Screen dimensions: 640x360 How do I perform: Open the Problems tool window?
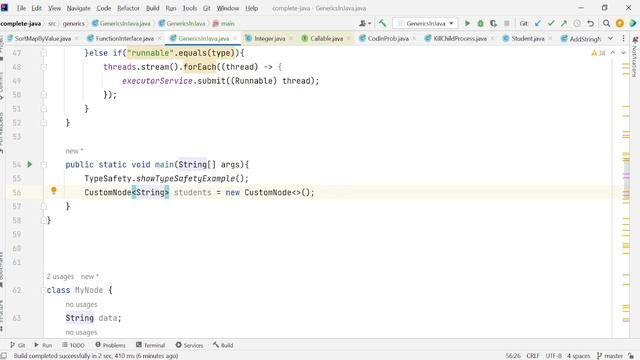pyautogui.click(x=110, y=345)
